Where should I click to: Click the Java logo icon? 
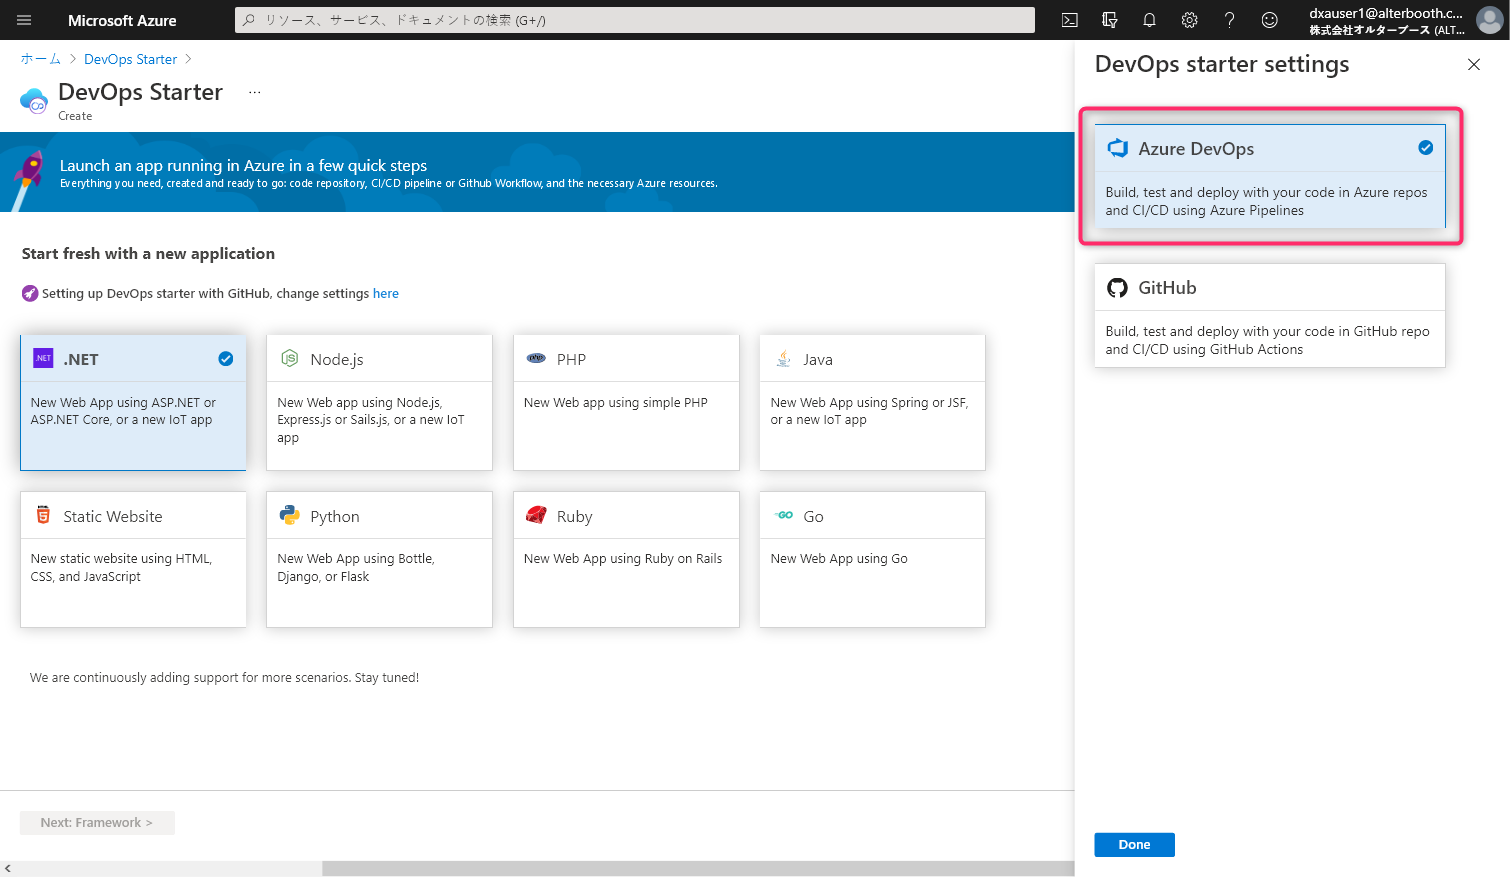pyautogui.click(x=783, y=358)
